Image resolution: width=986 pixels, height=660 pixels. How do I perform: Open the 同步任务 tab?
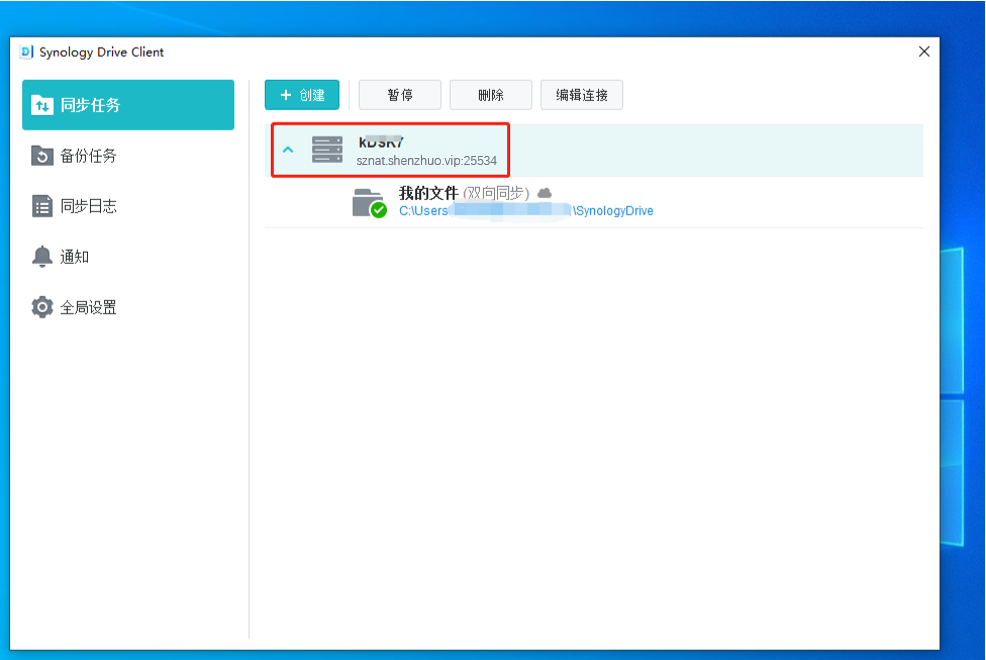click(128, 105)
